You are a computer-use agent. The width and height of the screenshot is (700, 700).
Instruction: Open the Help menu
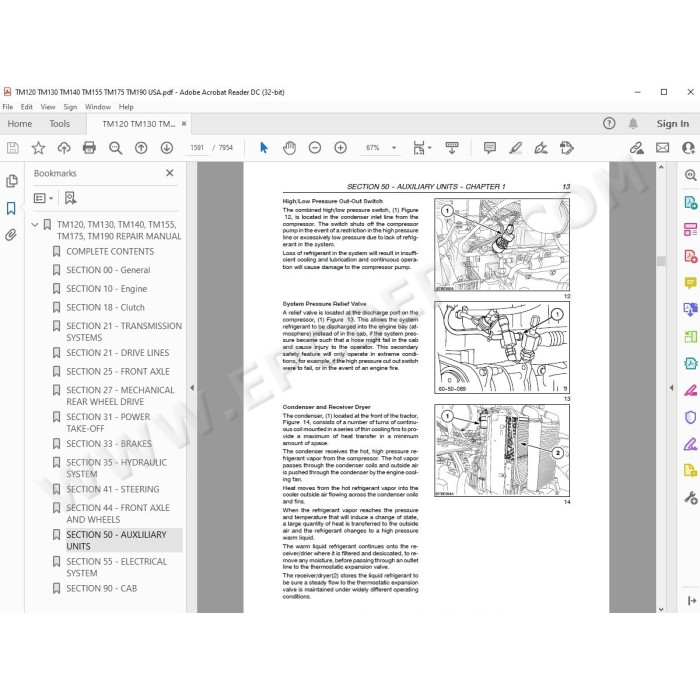(x=126, y=107)
